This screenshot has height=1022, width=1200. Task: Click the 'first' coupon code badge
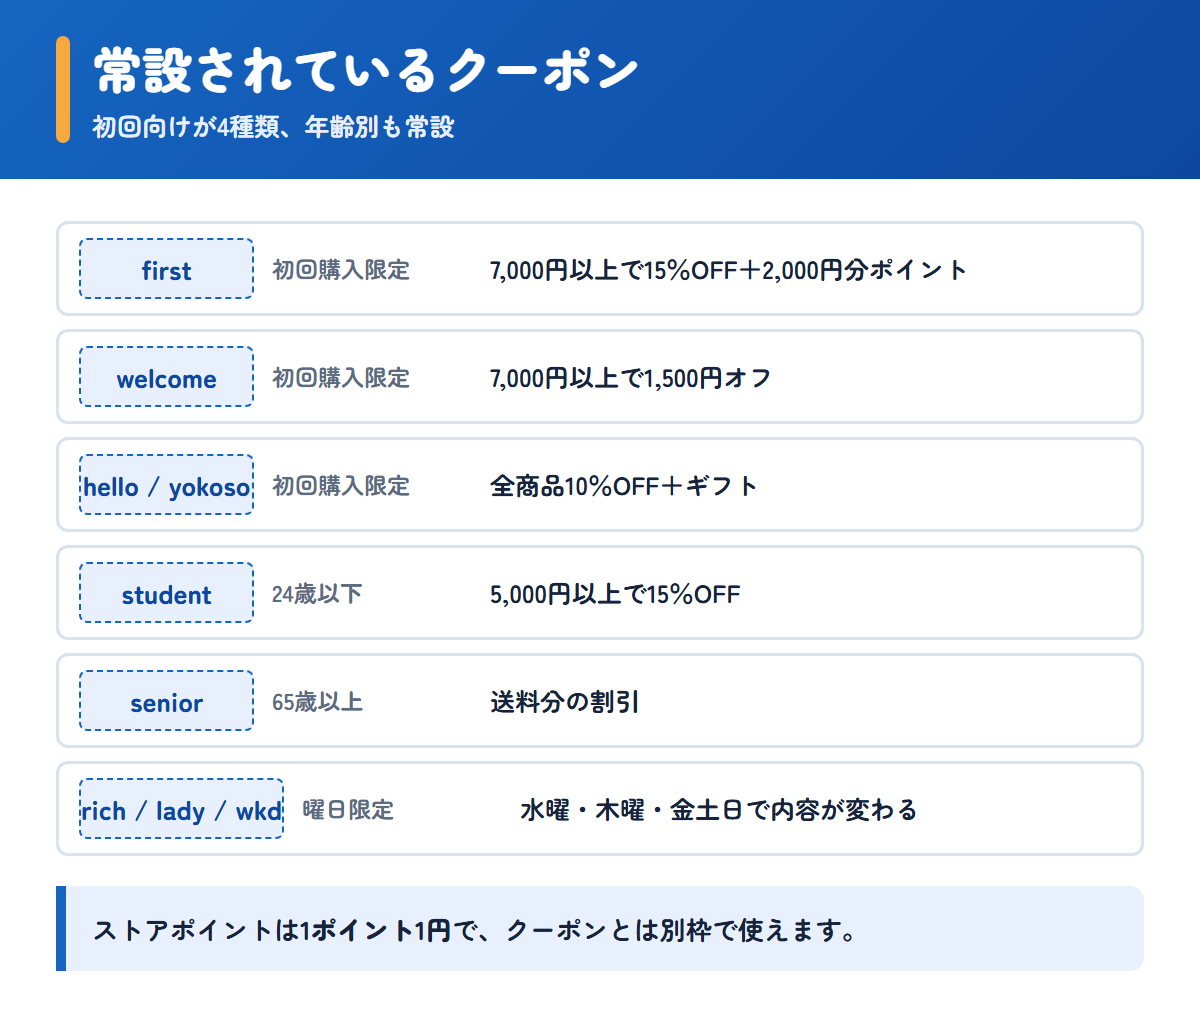pos(166,269)
